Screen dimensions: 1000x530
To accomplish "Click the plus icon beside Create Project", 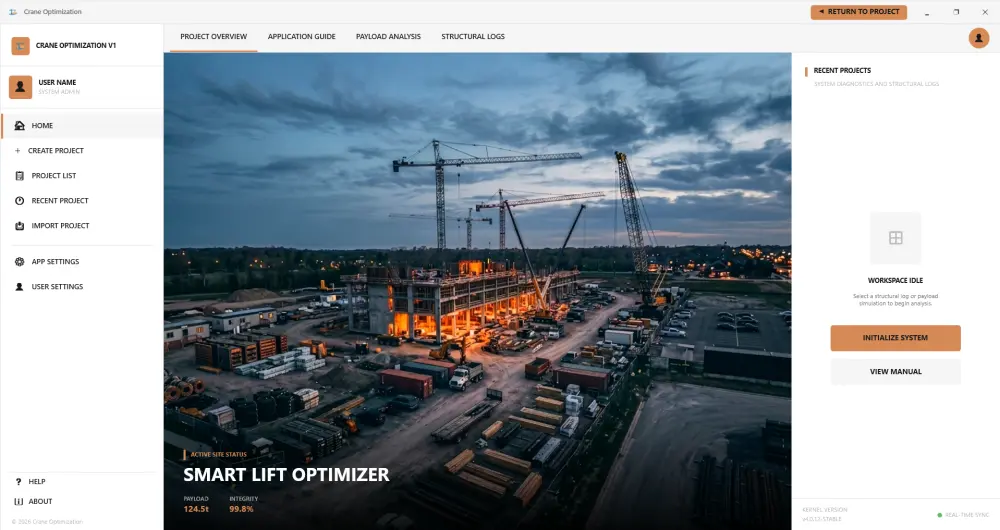I will coord(17,151).
